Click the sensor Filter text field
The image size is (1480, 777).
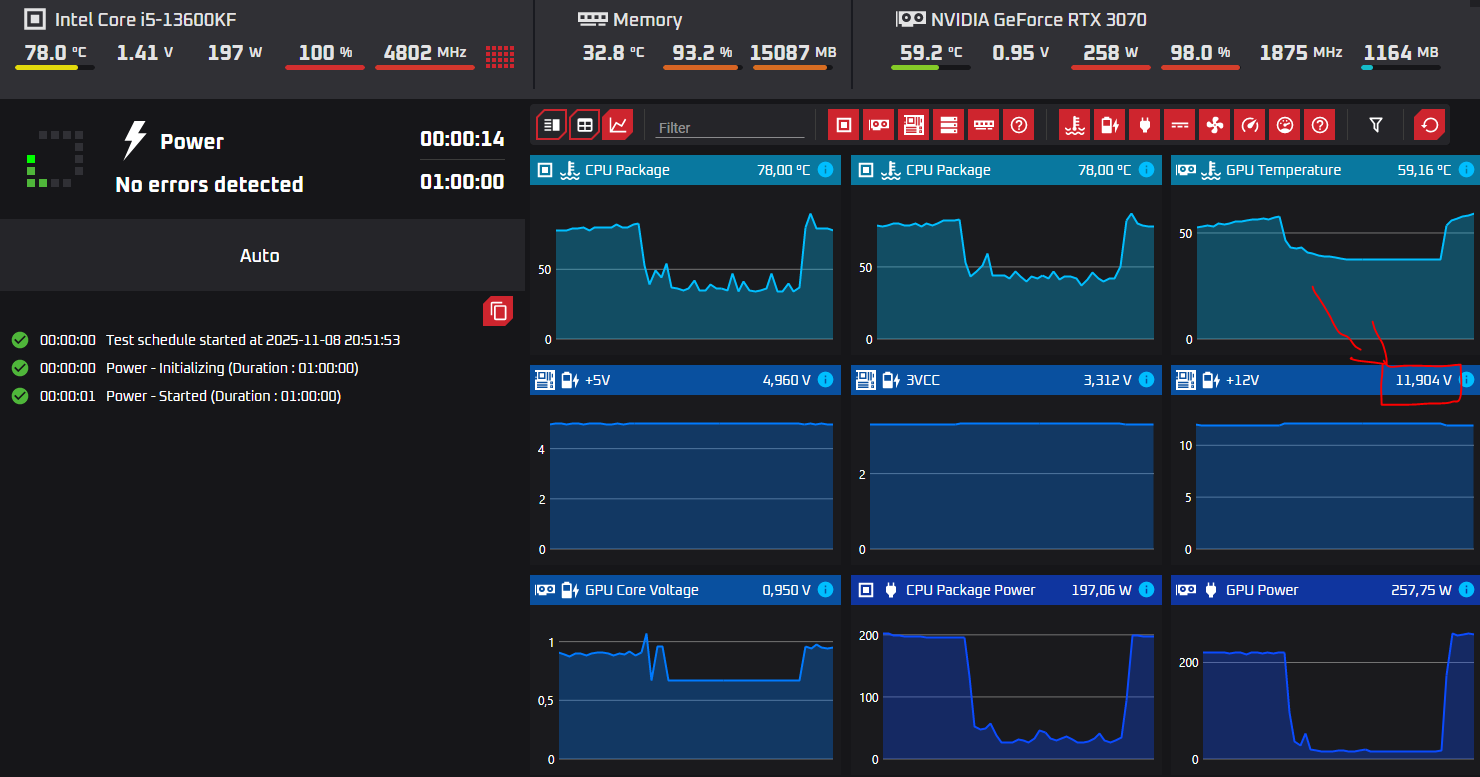(730, 128)
